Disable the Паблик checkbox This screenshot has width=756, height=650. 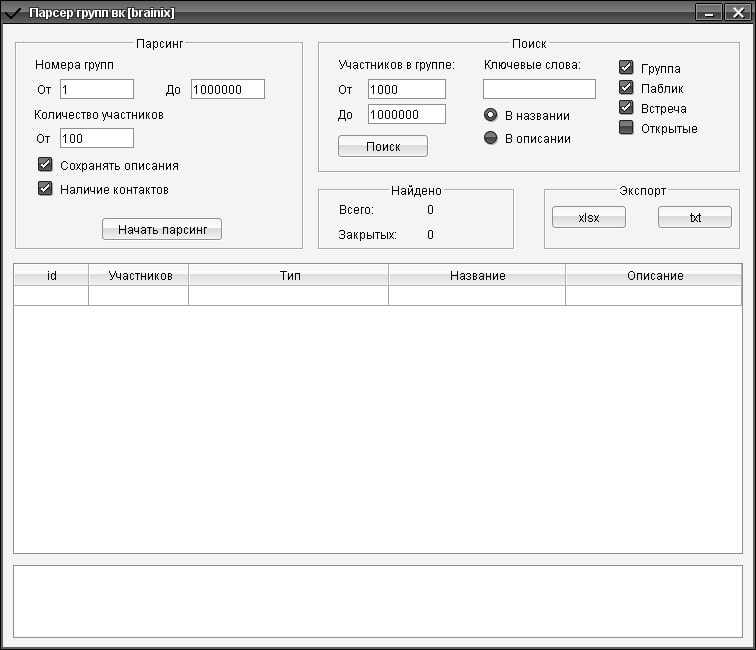[x=627, y=88]
